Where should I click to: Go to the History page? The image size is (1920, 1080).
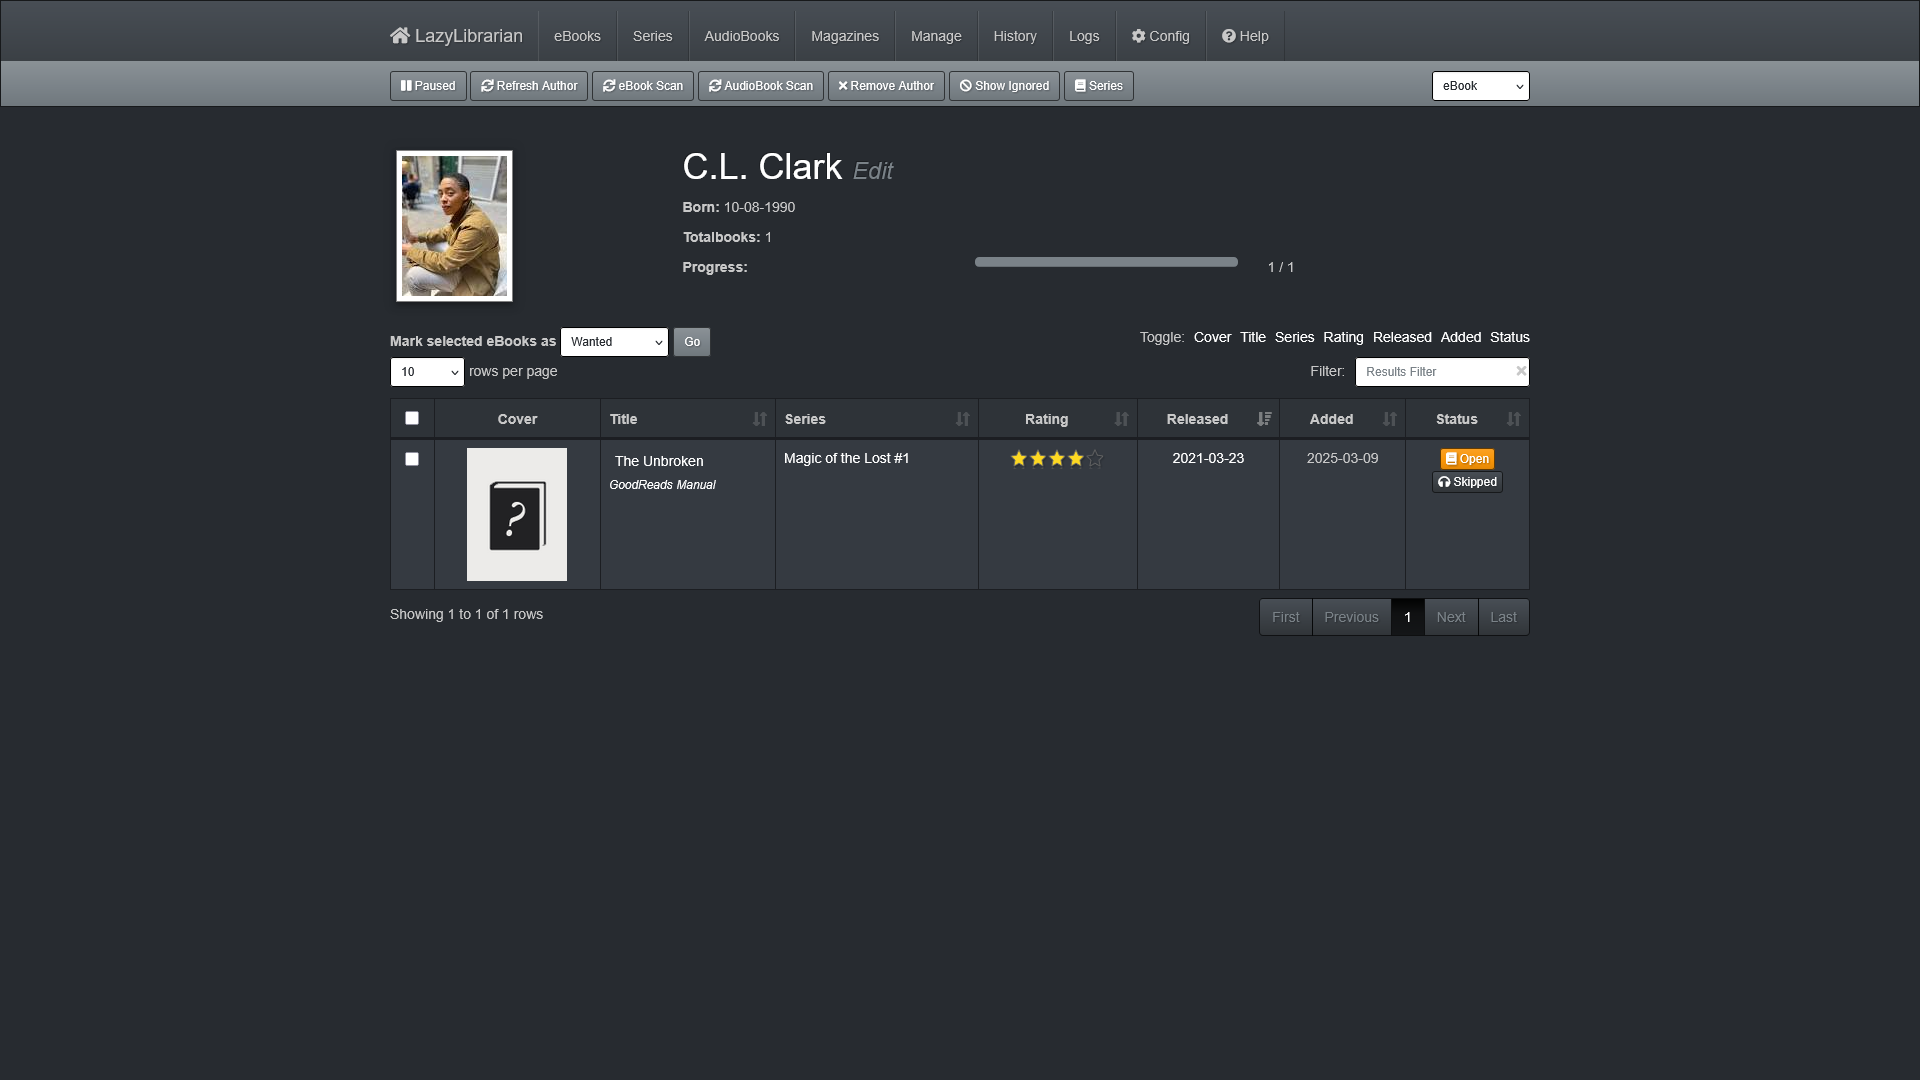click(1015, 36)
